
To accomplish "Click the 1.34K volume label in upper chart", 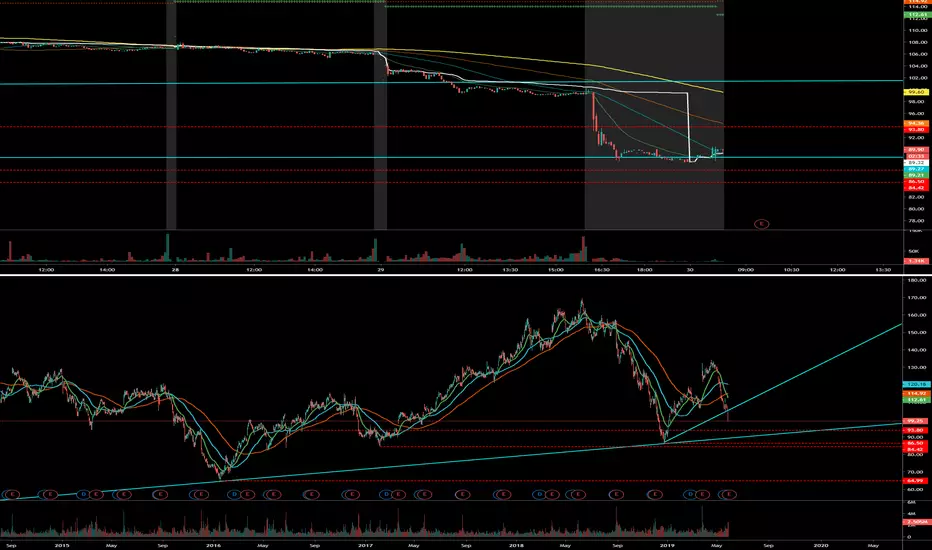I will click(915, 261).
